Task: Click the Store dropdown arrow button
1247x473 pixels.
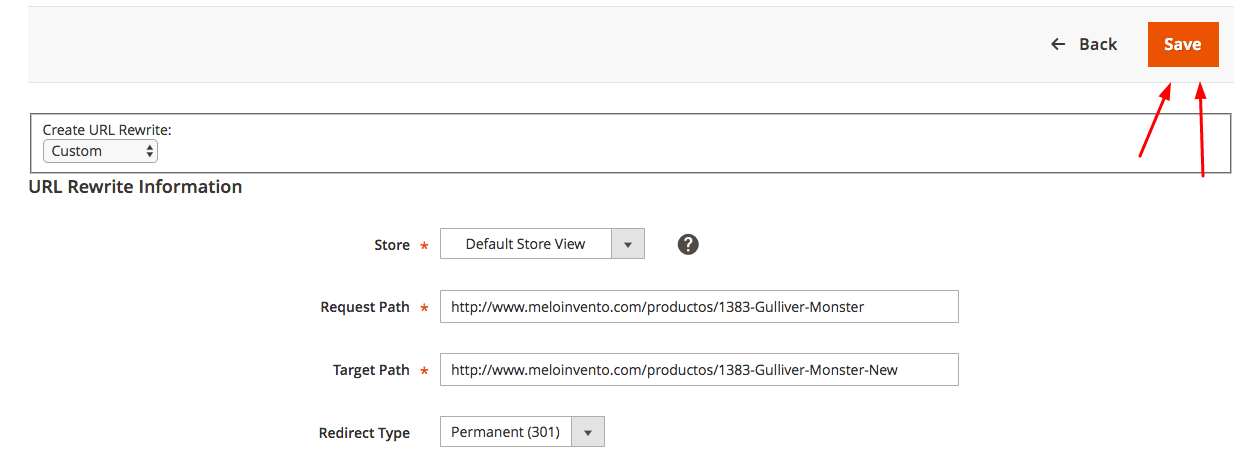Action: click(x=628, y=244)
